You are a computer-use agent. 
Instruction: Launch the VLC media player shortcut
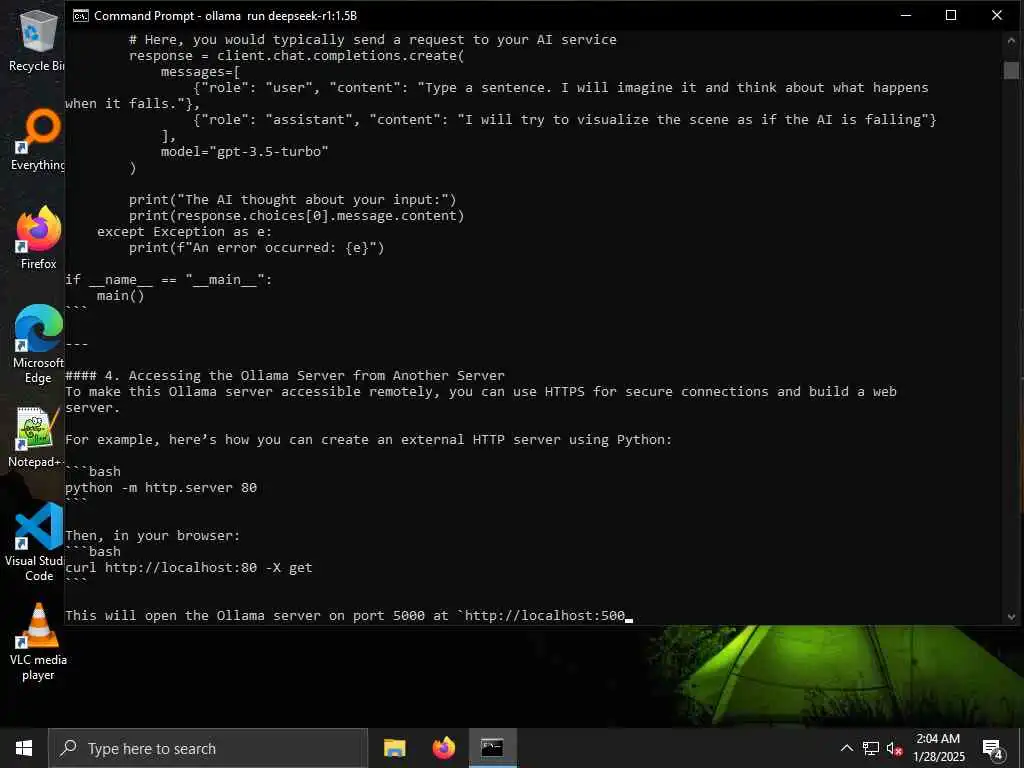(38, 642)
